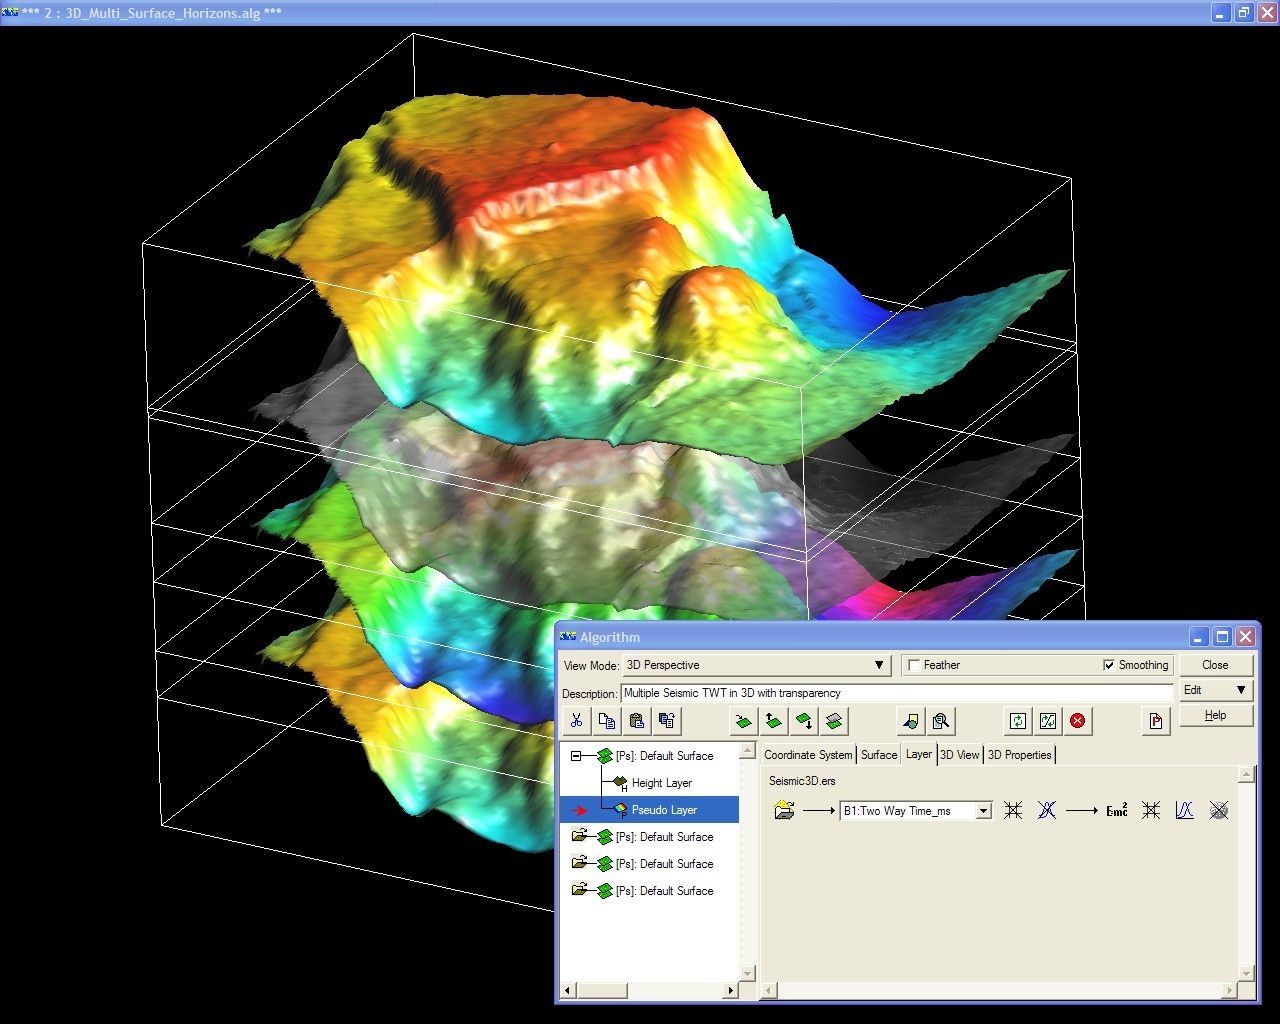Open a dataset with the folder icon on the Layer tab
The image size is (1280, 1024).
click(786, 810)
